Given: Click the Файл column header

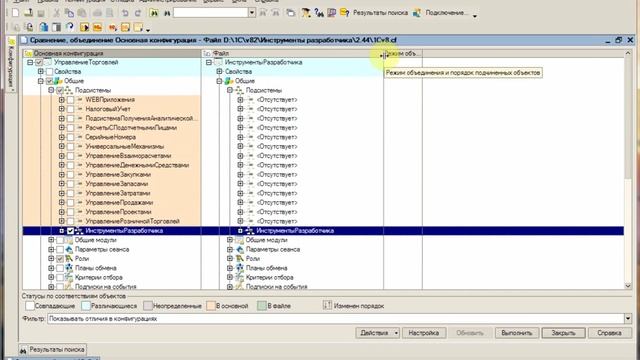Looking at the screenshot, I should pyautogui.click(x=293, y=53).
